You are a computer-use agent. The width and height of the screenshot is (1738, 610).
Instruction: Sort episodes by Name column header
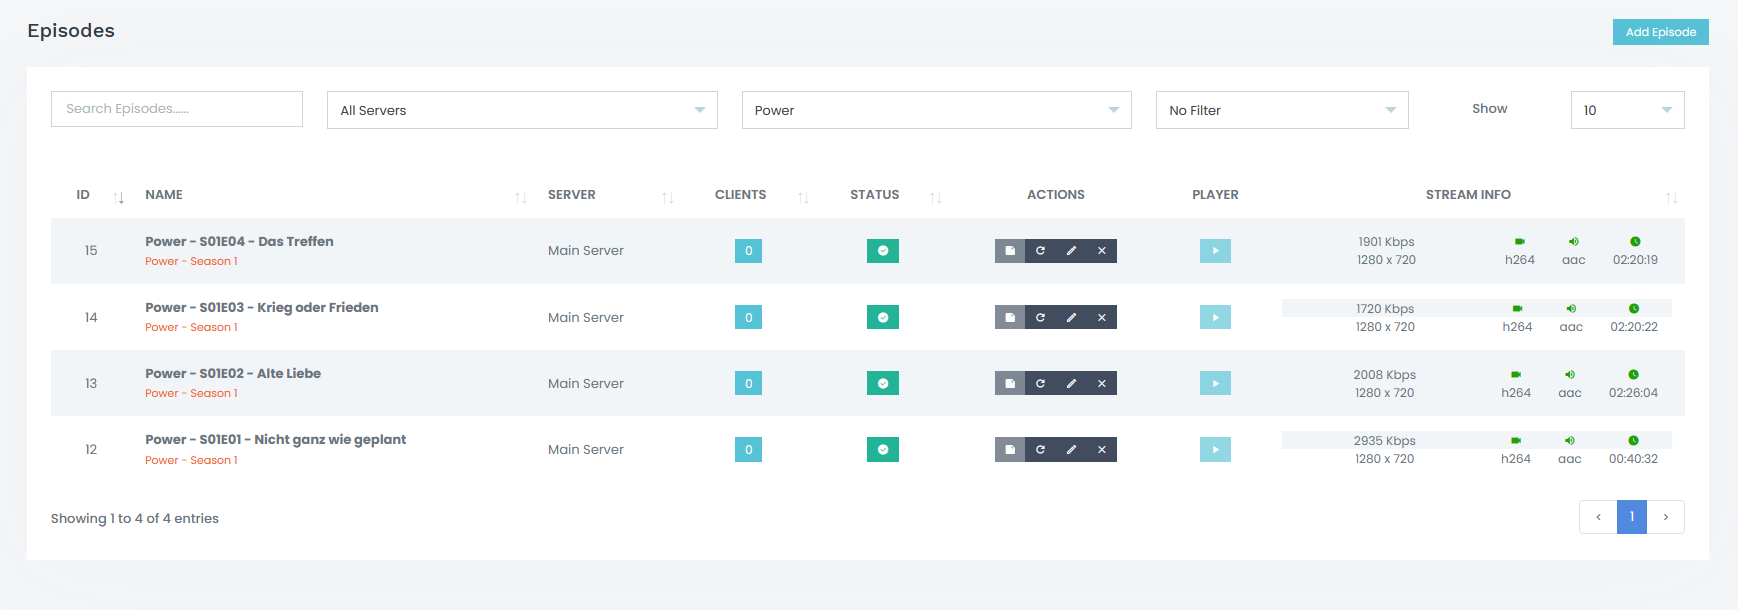tap(164, 195)
